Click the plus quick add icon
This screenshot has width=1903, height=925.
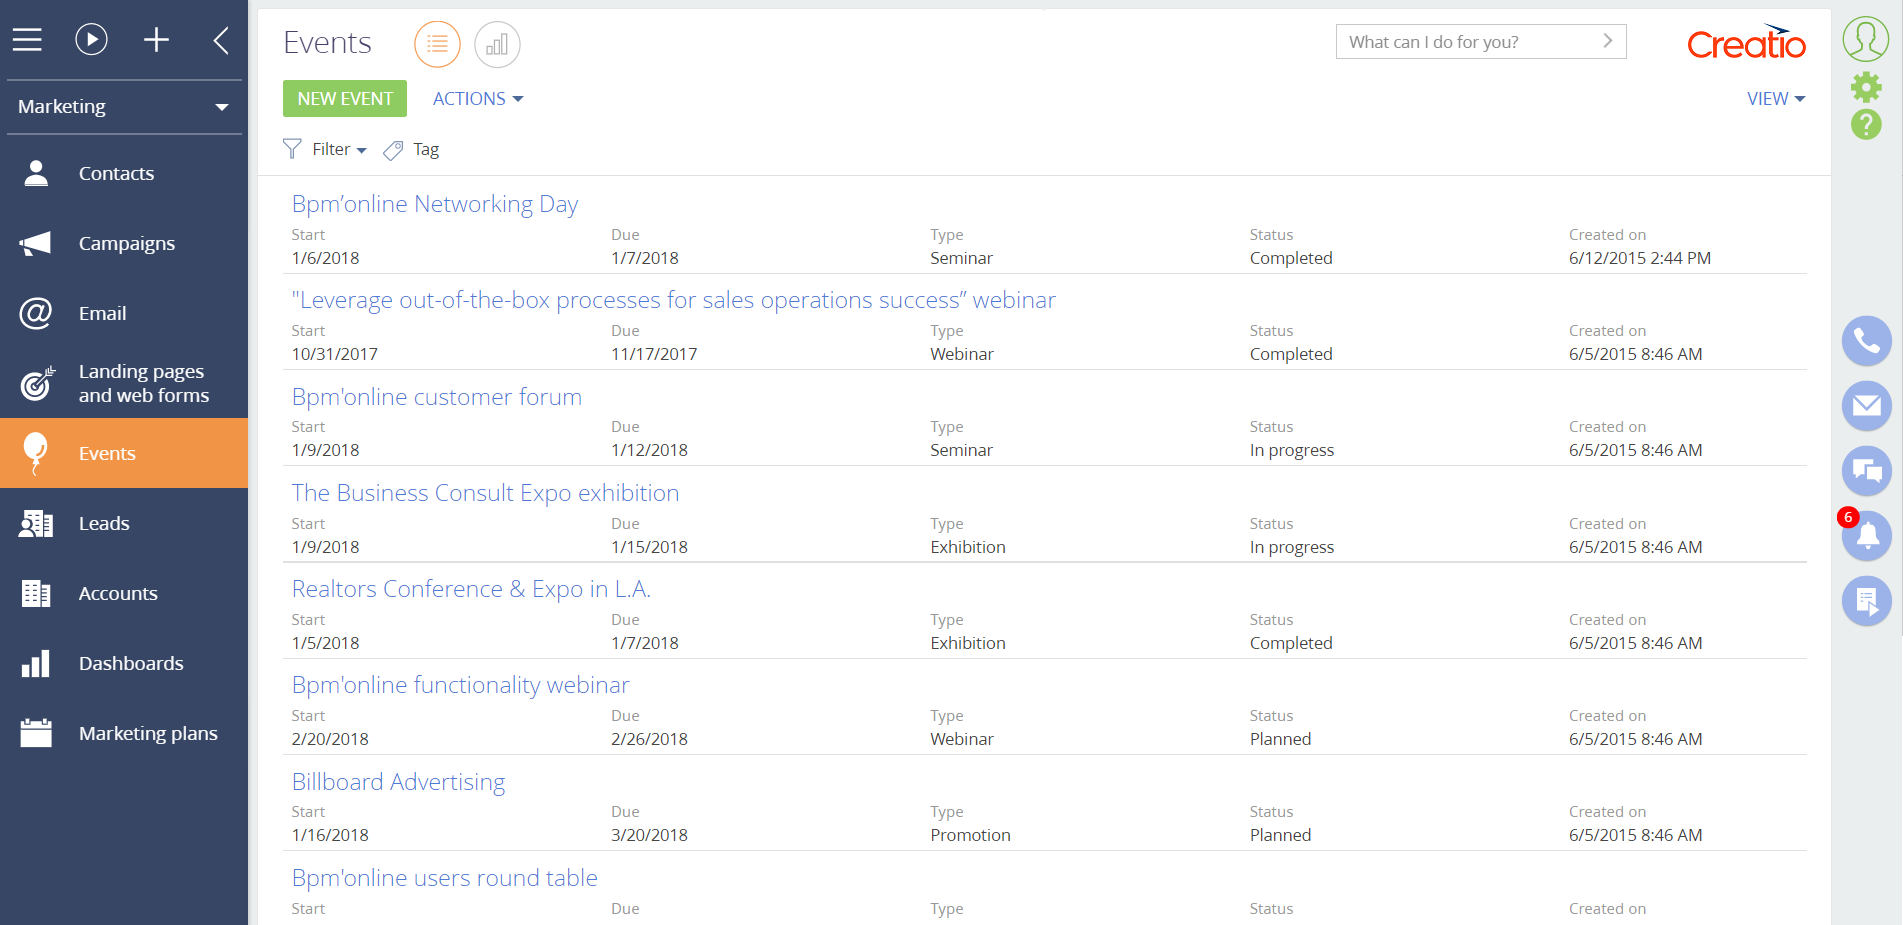(x=156, y=40)
